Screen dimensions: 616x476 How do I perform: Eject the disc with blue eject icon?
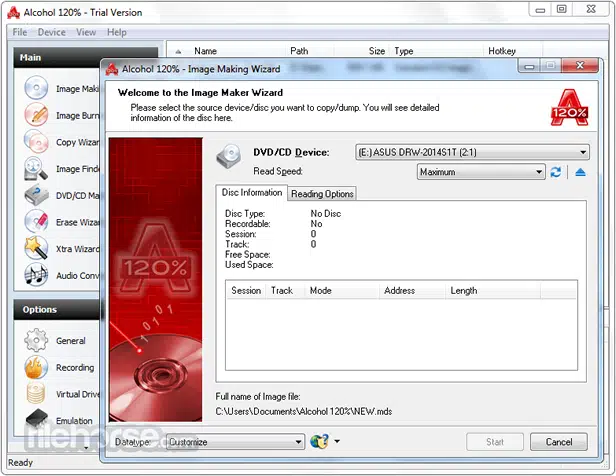[580, 172]
